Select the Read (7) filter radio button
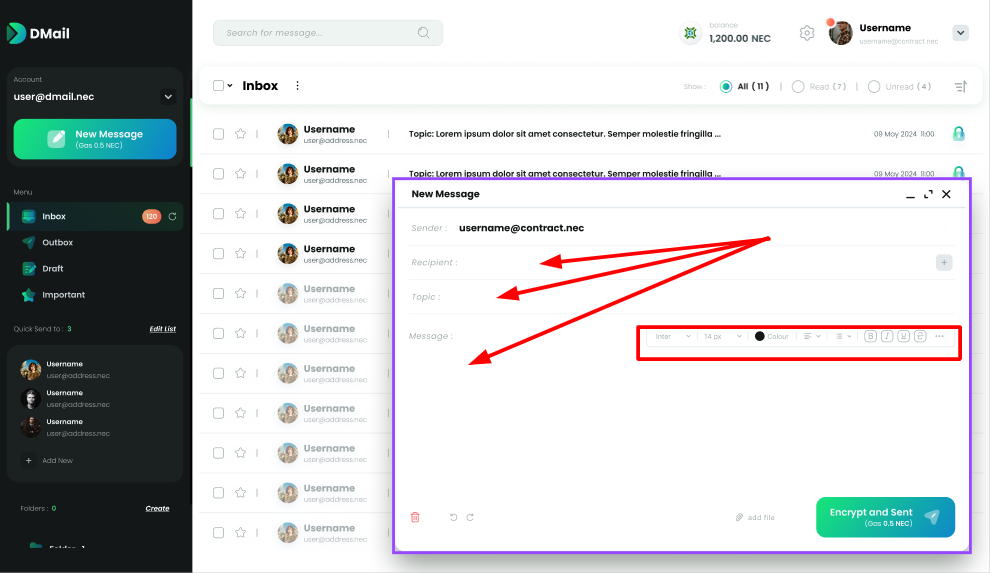The image size is (990, 573). click(798, 87)
